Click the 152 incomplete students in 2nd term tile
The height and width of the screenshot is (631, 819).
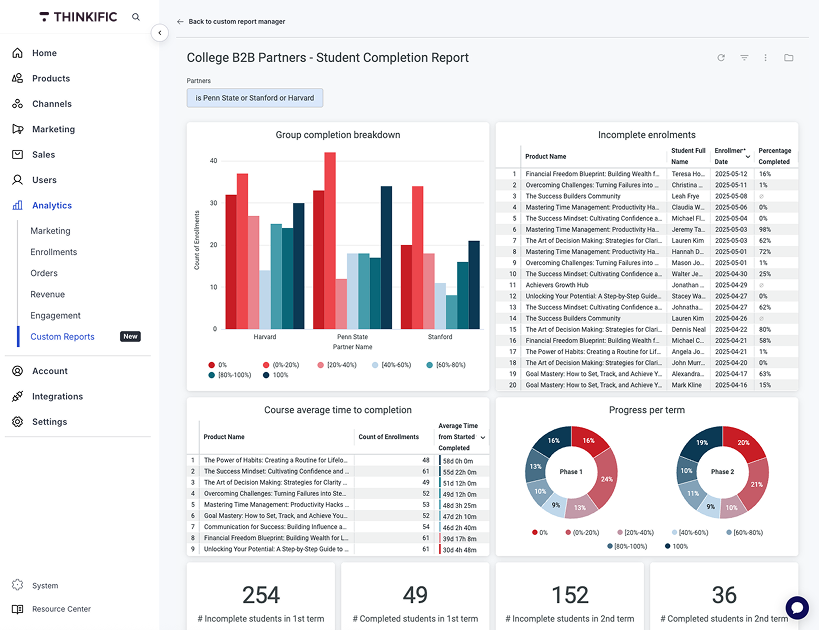click(x=570, y=598)
